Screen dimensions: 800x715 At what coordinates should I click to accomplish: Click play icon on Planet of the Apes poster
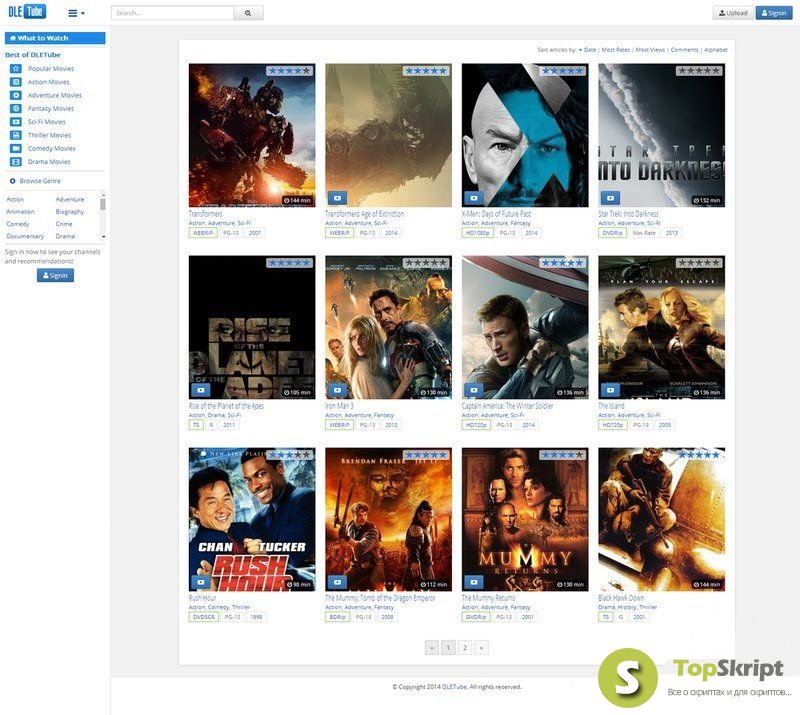201,390
